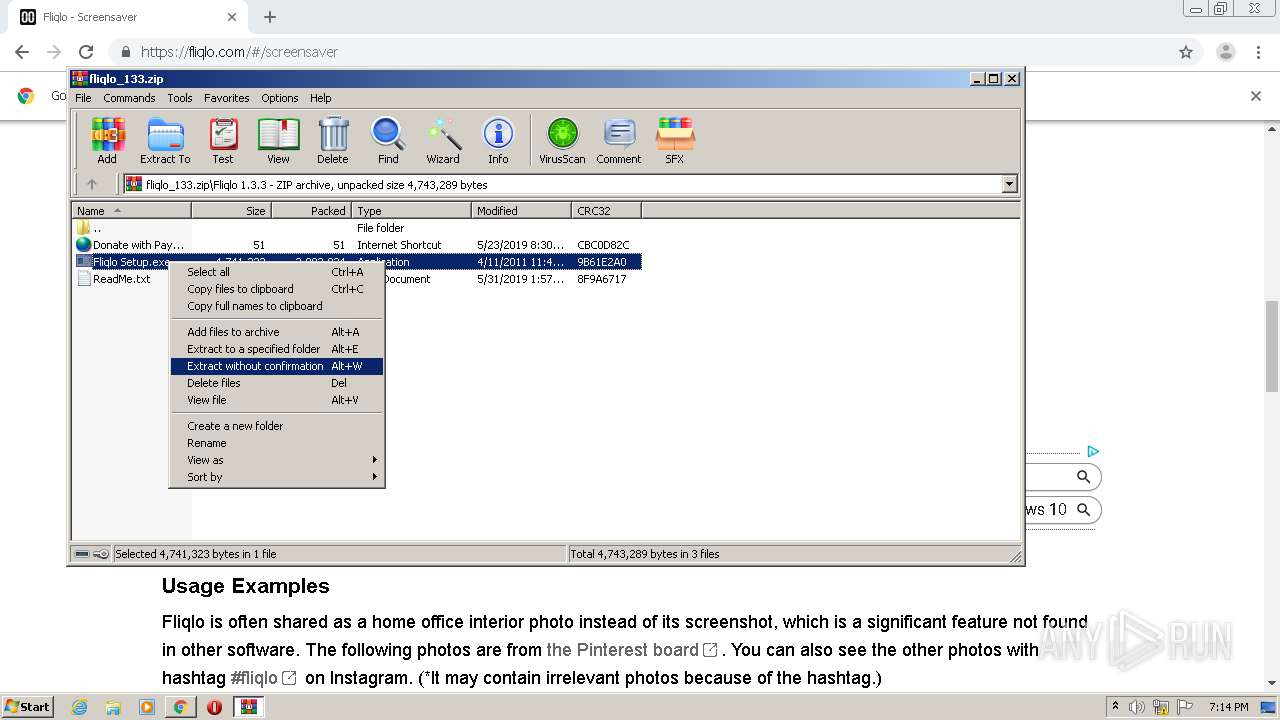Open the Tools menu
Viewport: 1280px width, 720px height.
pos(180,98)
